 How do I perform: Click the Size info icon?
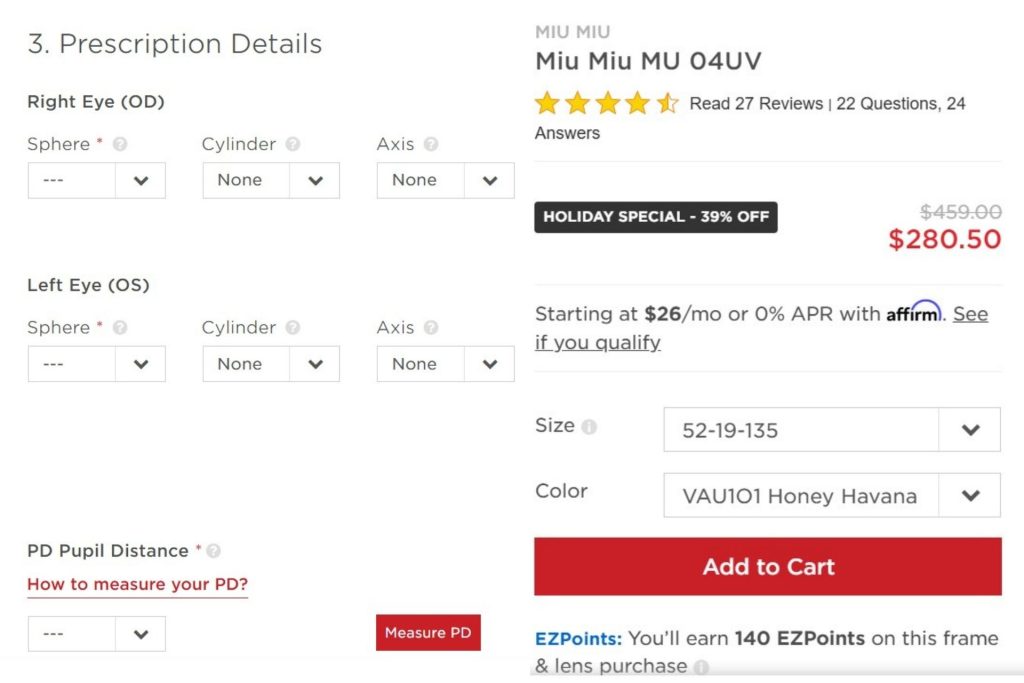pyautogui.click(x=589, y=427)
